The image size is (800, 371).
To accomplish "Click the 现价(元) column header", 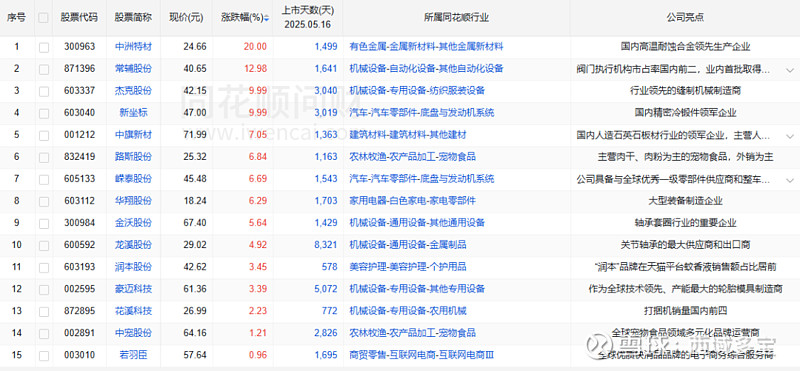I will [x=186, y=17].
